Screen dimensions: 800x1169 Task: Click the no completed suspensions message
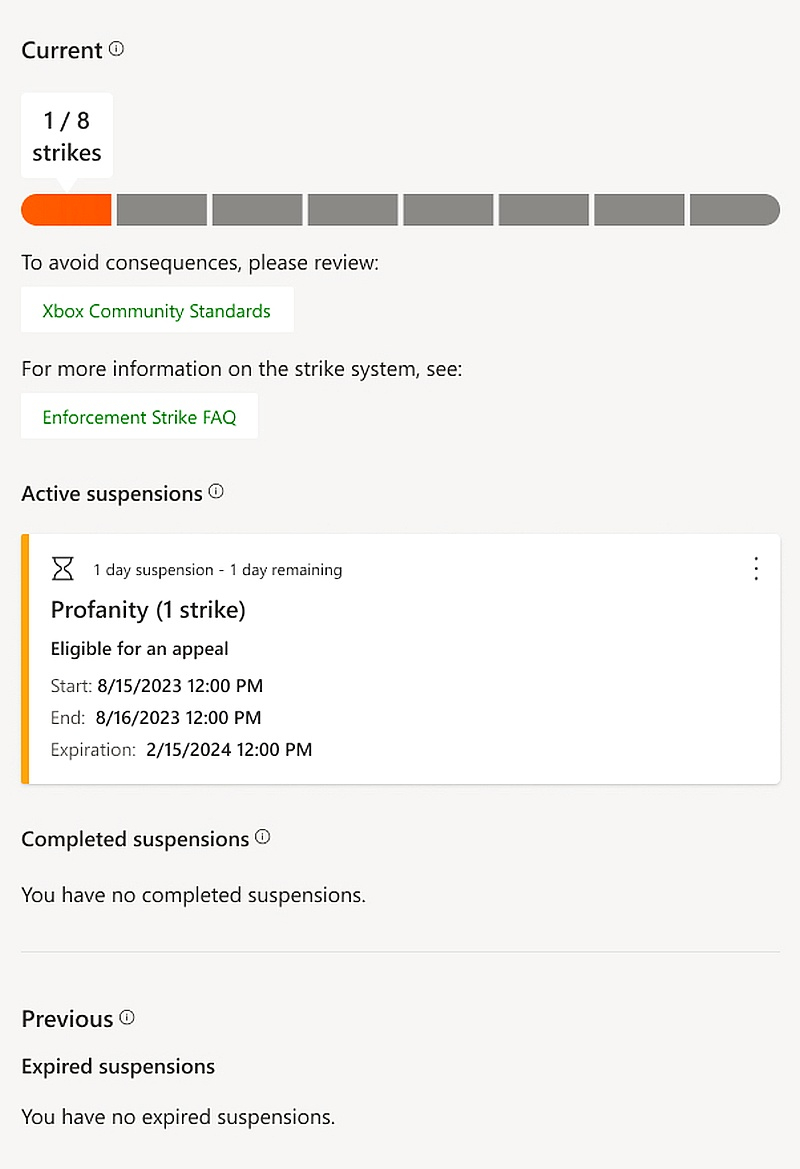(194, 894)
